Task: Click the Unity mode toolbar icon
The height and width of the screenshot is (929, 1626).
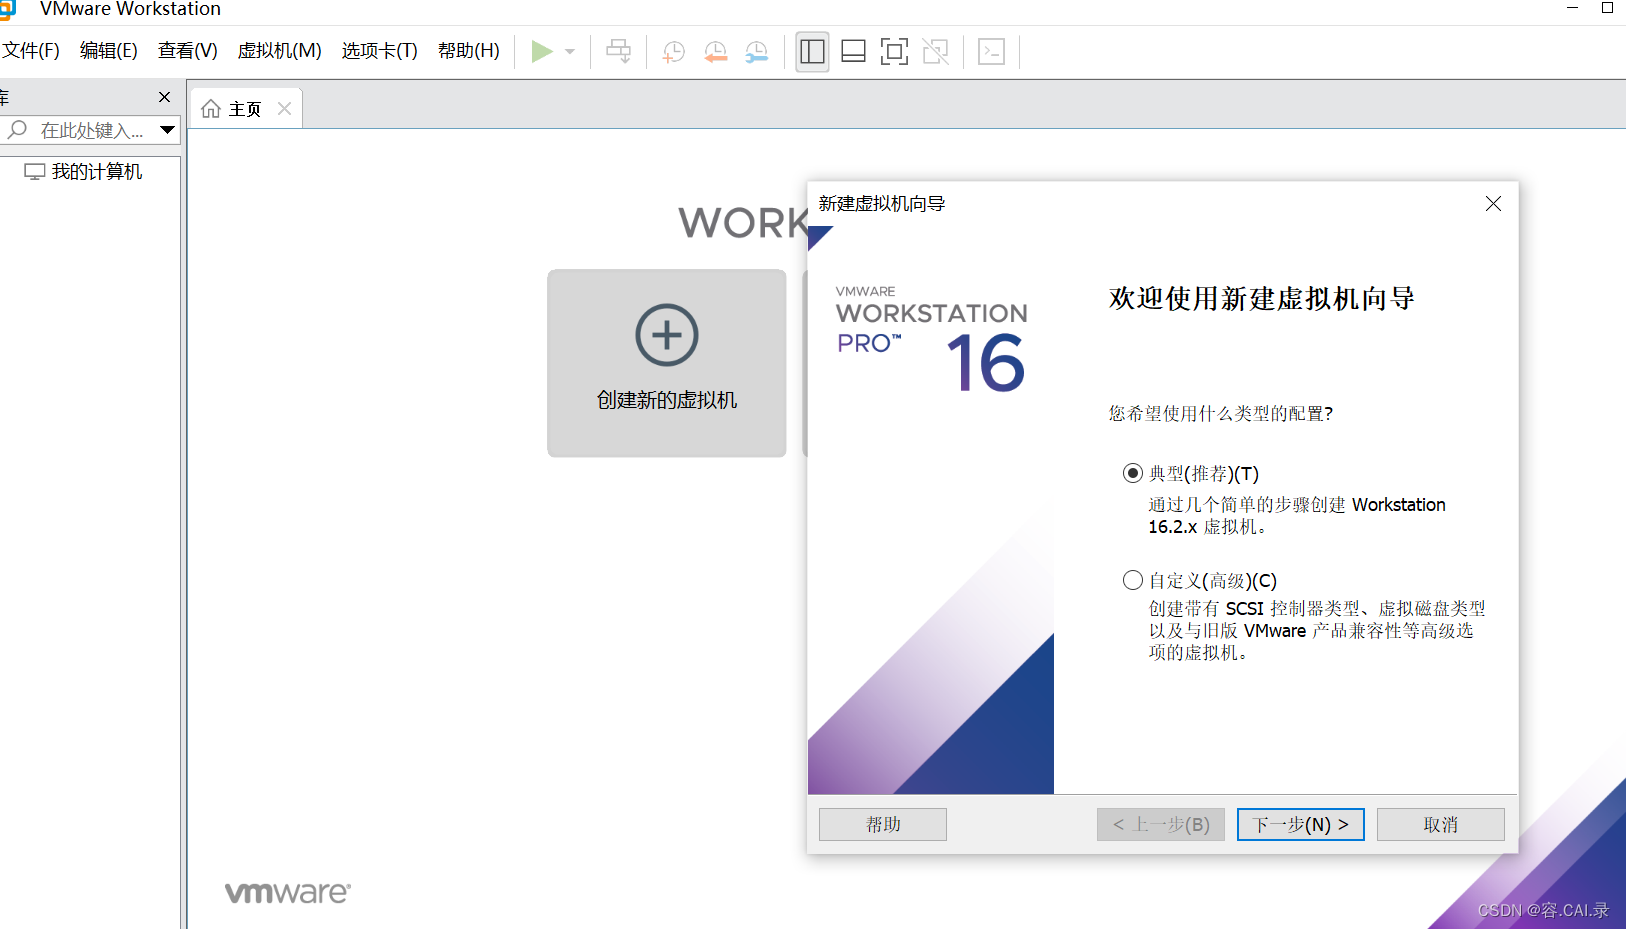Action: point(936,52)
